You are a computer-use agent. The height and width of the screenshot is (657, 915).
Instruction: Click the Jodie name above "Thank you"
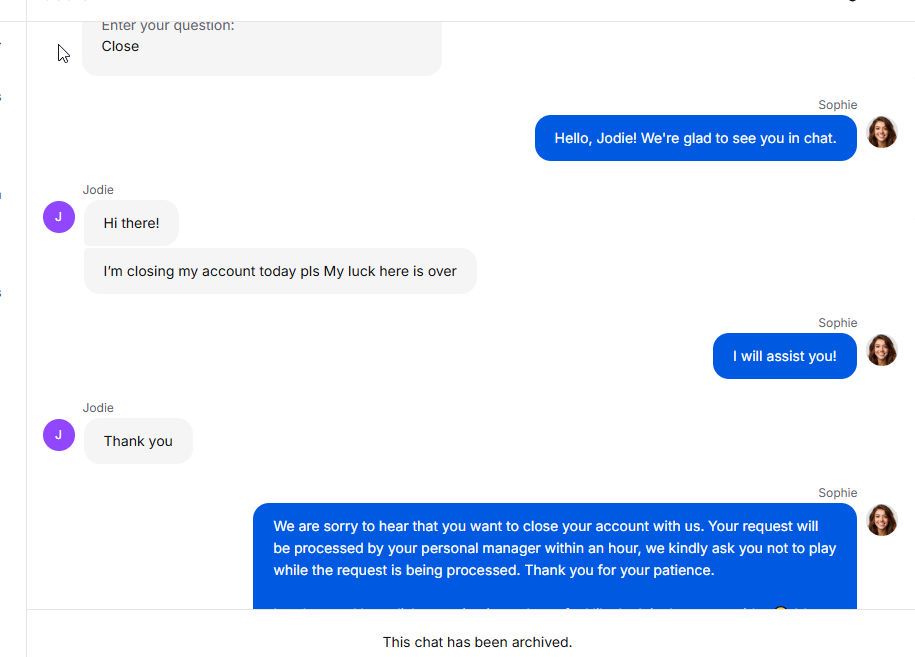(98, 408)
